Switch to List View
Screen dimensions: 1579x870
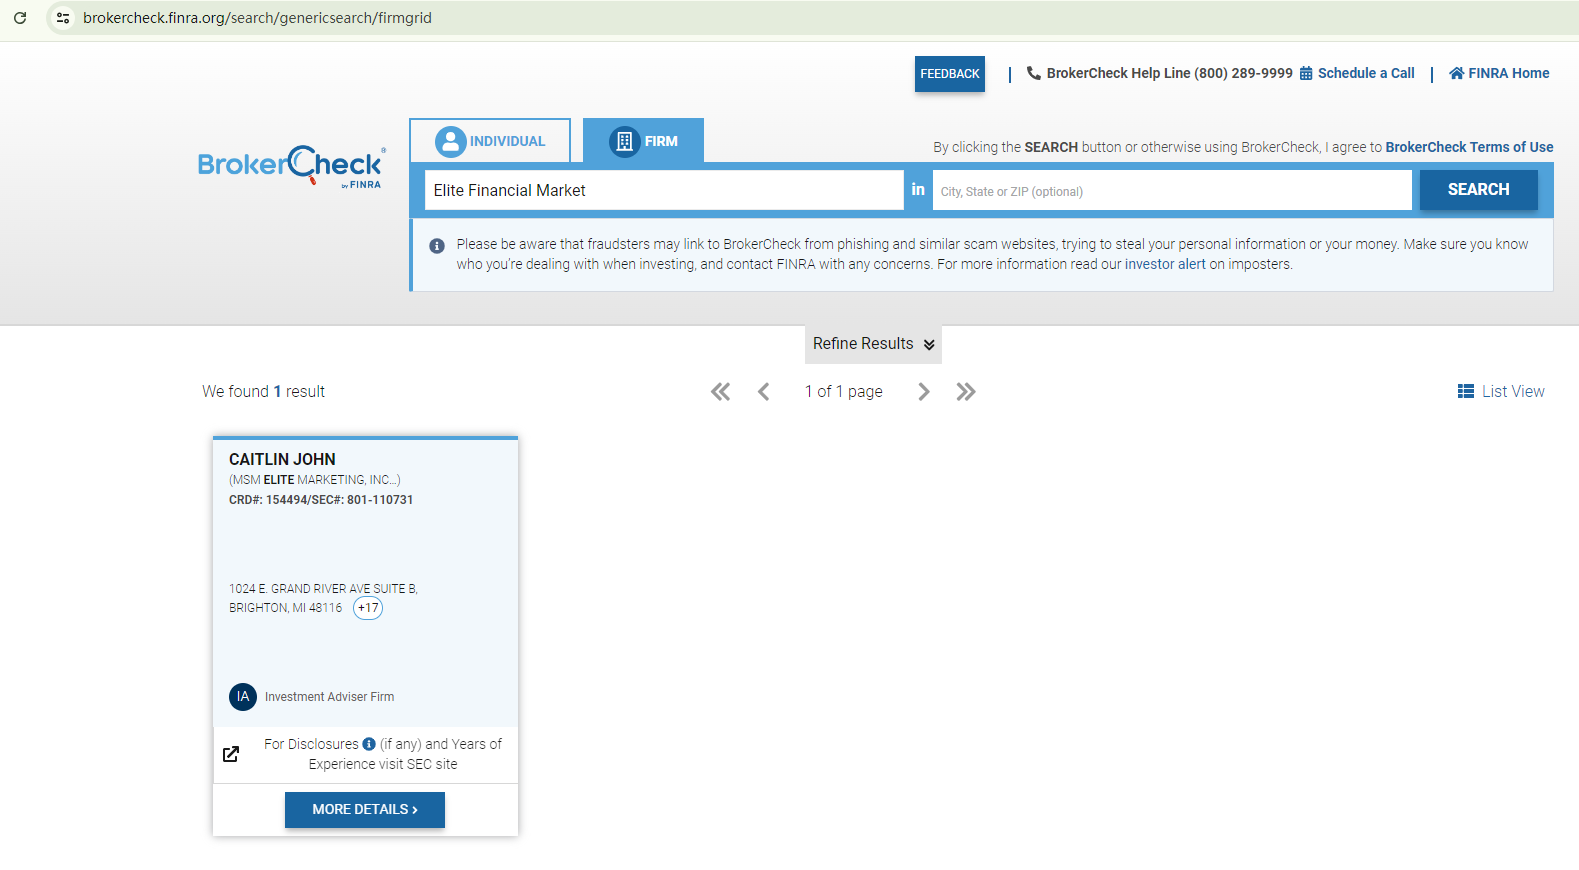click(1501, 391)
